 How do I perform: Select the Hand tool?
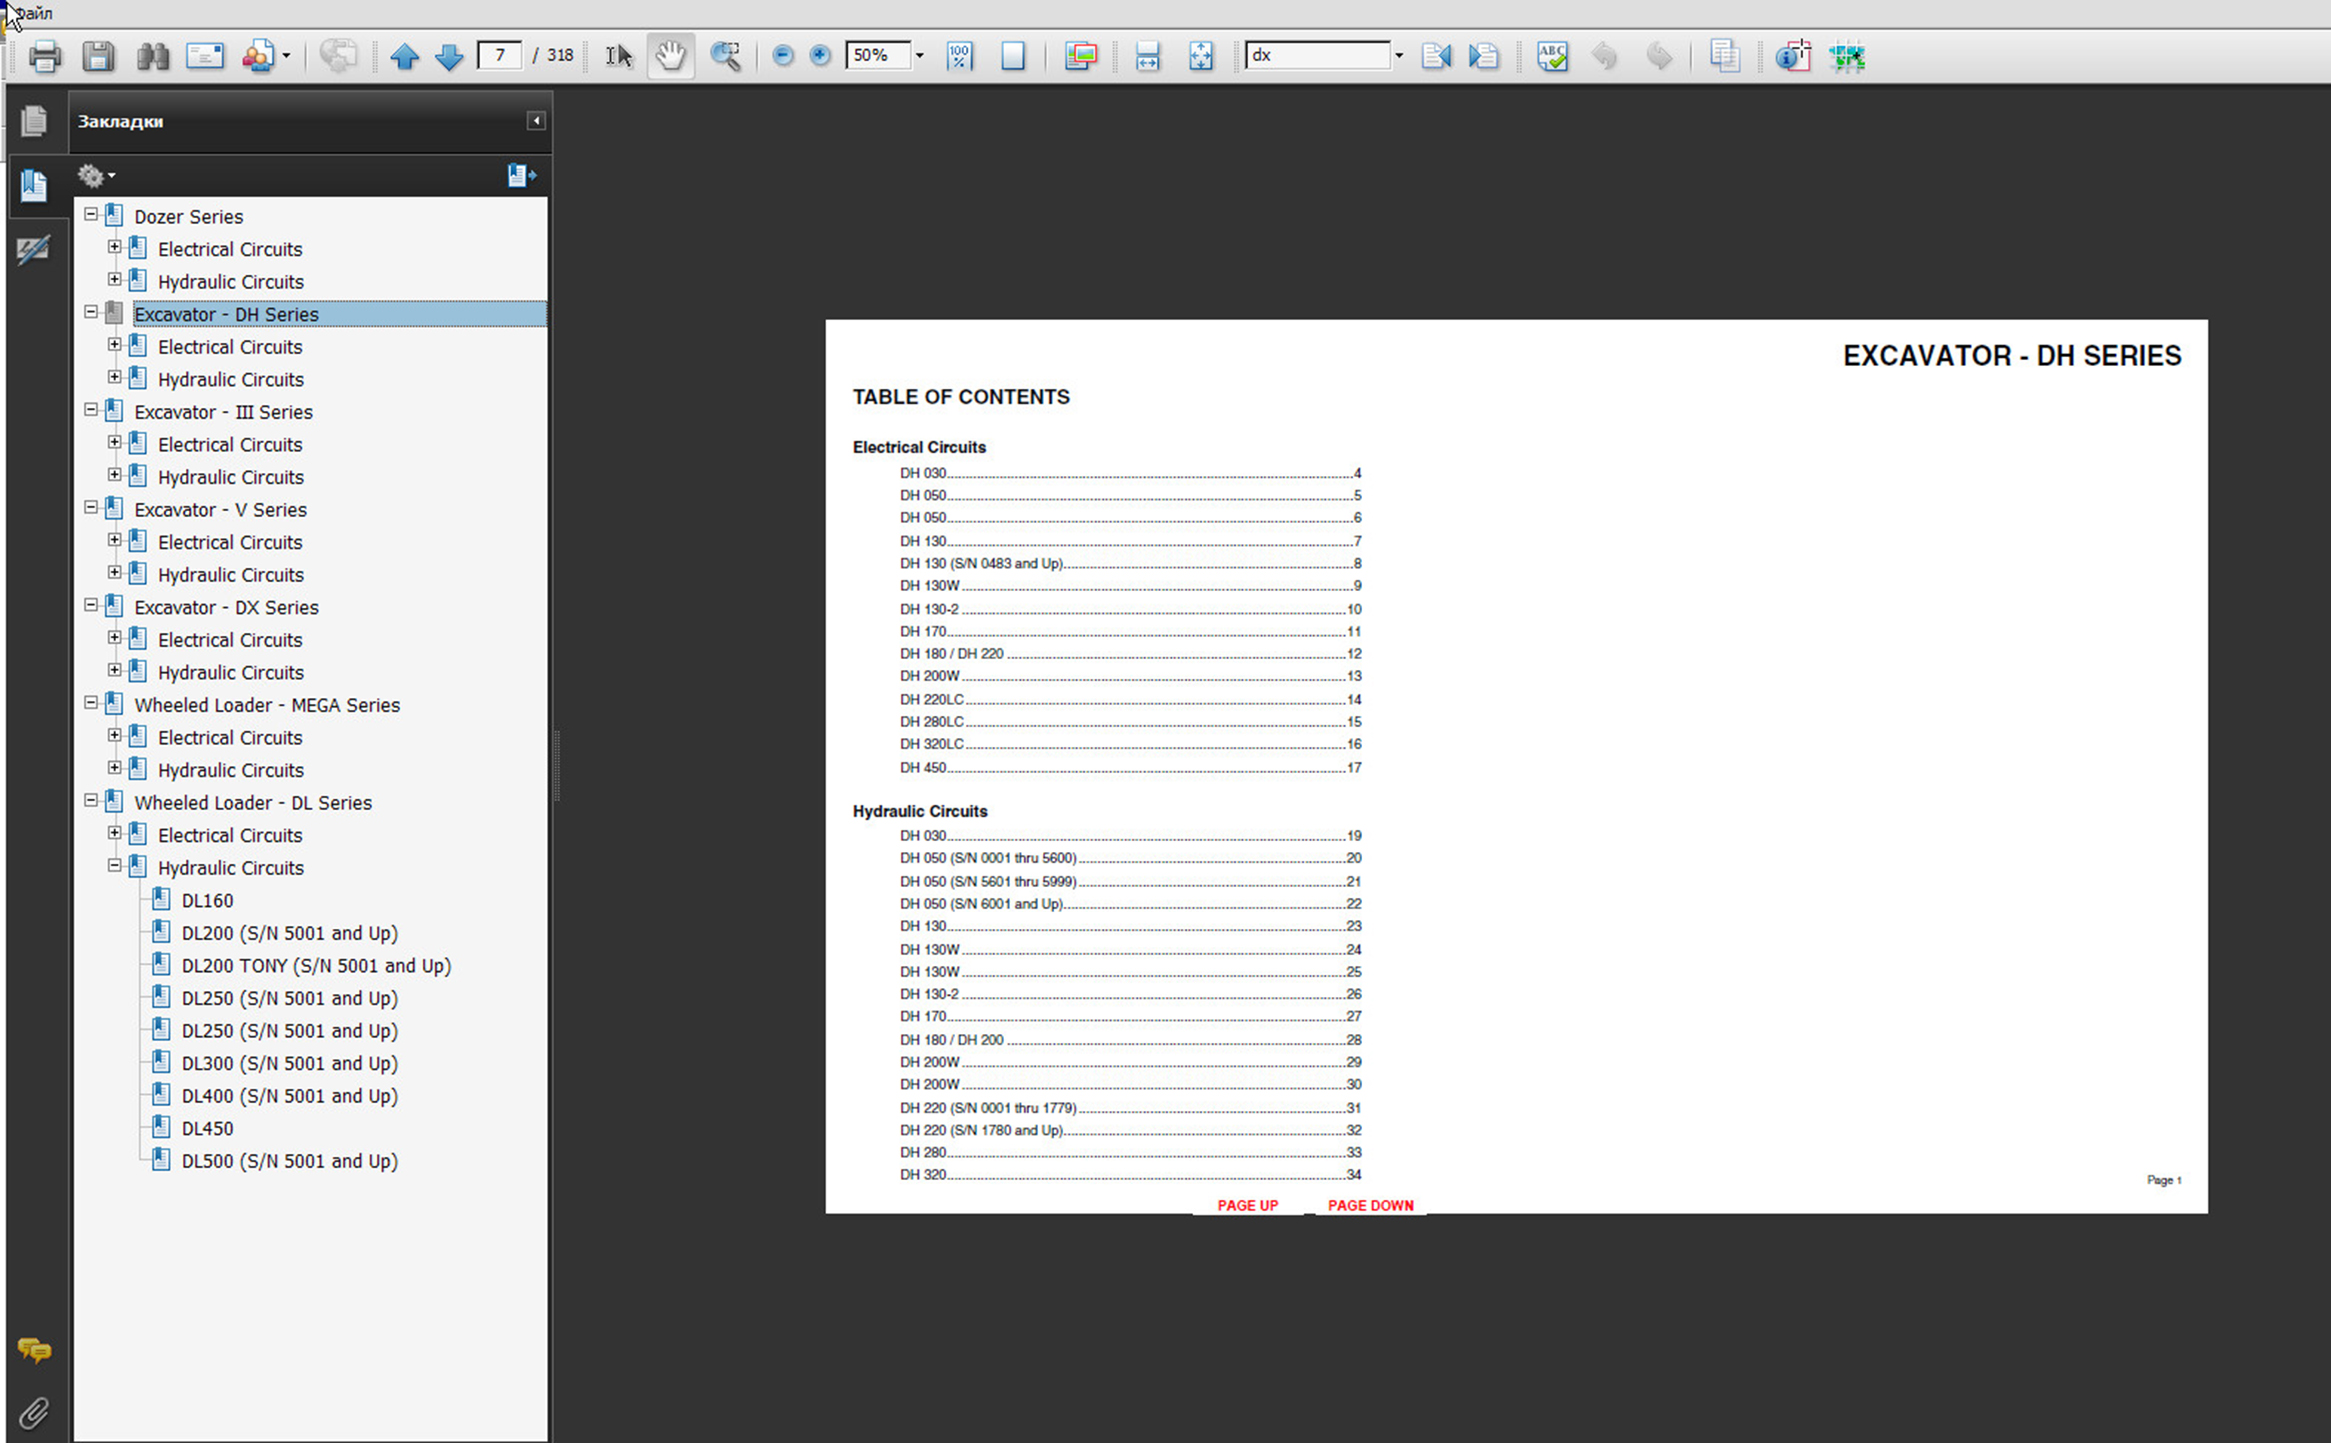tap(670, 56)
